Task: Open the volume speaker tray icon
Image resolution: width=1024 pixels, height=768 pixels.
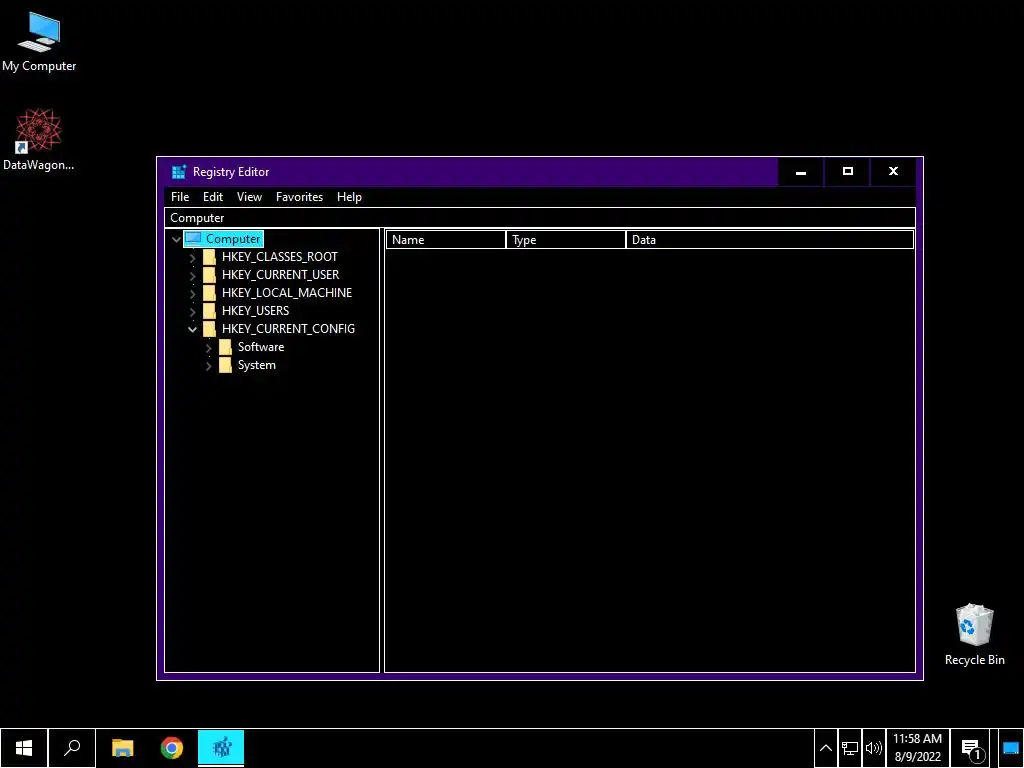Action: 873,748
